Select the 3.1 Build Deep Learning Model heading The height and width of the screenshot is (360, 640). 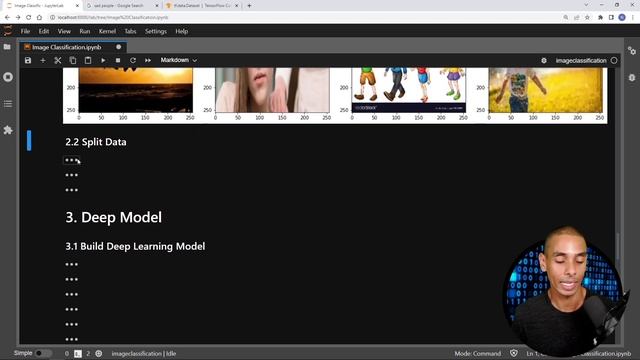point(135,246)
